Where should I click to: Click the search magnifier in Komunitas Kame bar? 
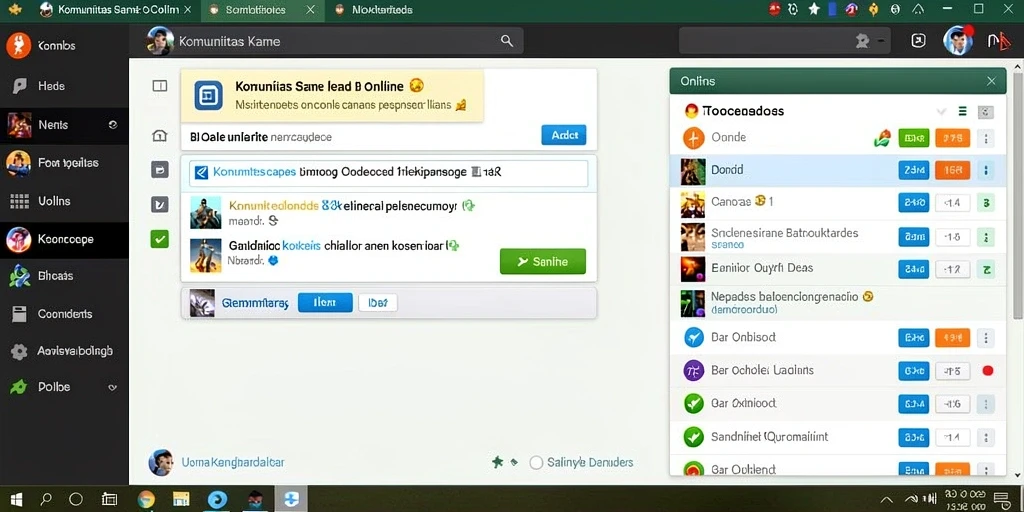(x=506, y=40)
